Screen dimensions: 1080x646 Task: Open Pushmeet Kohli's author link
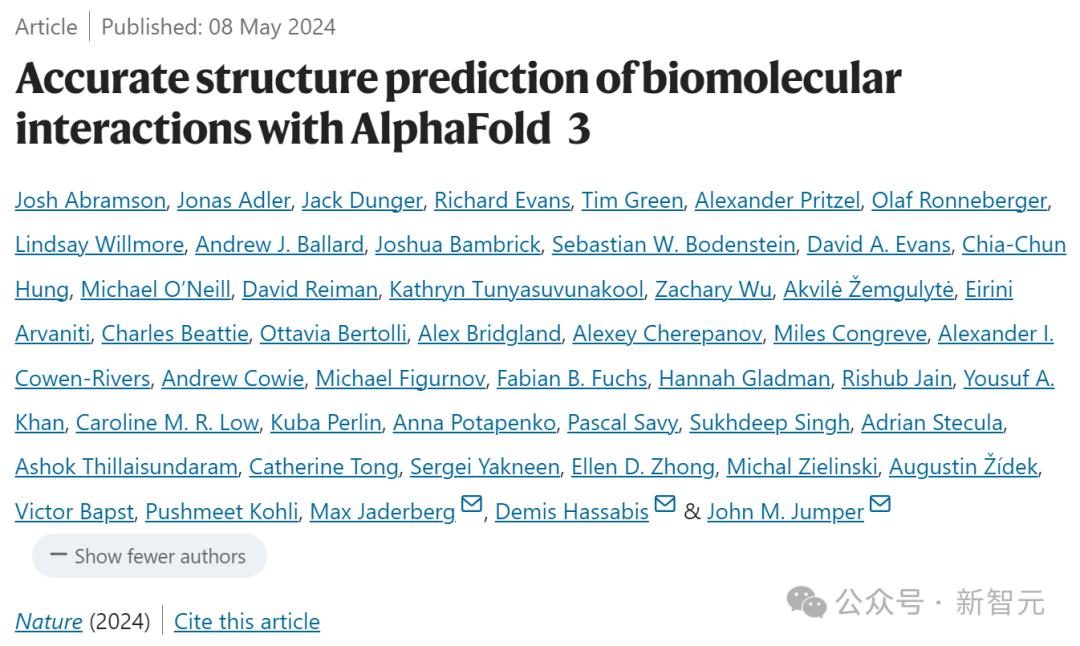pos(220,511)
